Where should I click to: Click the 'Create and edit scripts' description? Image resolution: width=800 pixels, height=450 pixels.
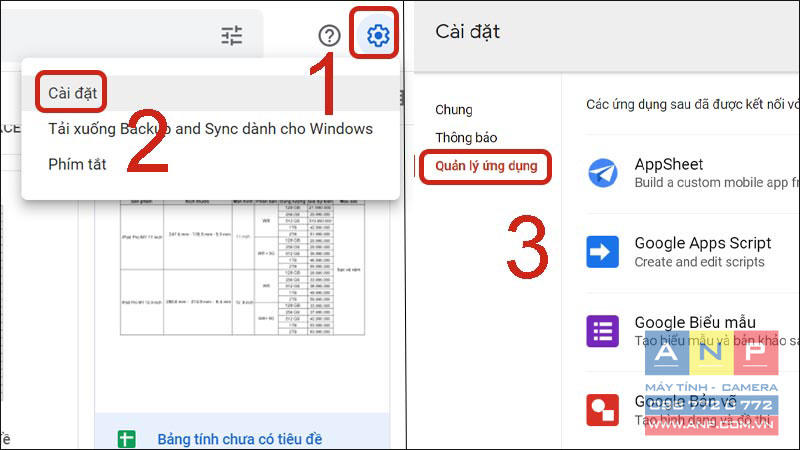tap(699, 262)
